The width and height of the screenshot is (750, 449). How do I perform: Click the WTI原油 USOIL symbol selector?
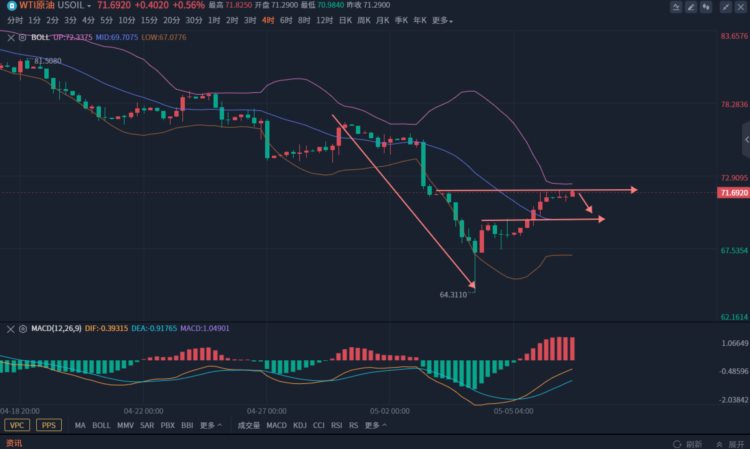tap(49, 6)
